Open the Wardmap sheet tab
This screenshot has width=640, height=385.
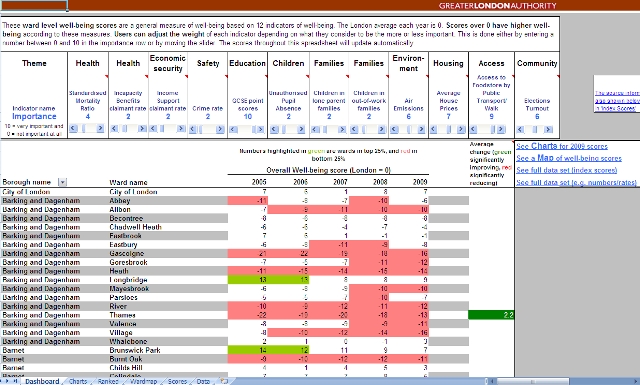click(x=143, y=381)
